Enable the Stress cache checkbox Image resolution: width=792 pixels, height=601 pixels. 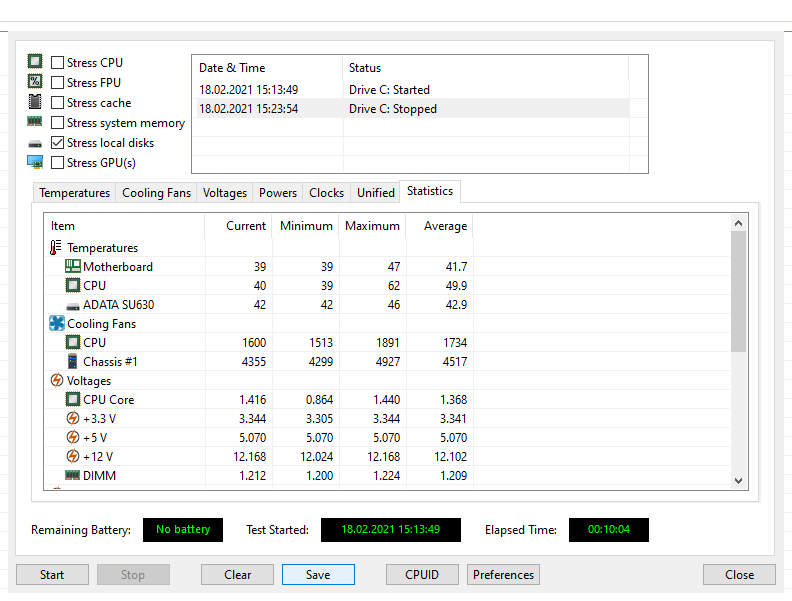click(x=58, y=103)
